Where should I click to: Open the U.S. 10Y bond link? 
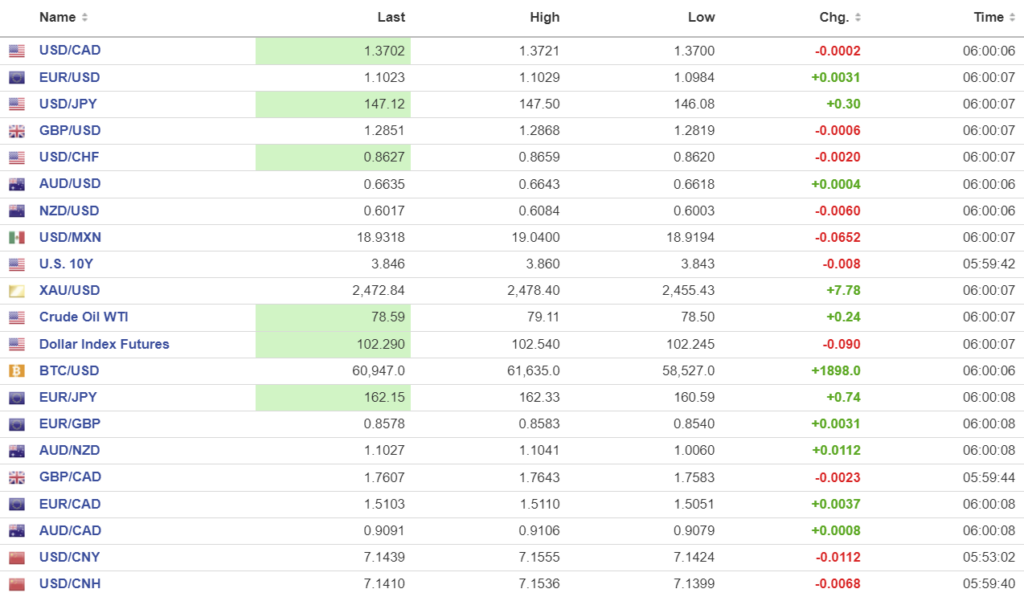67,264
